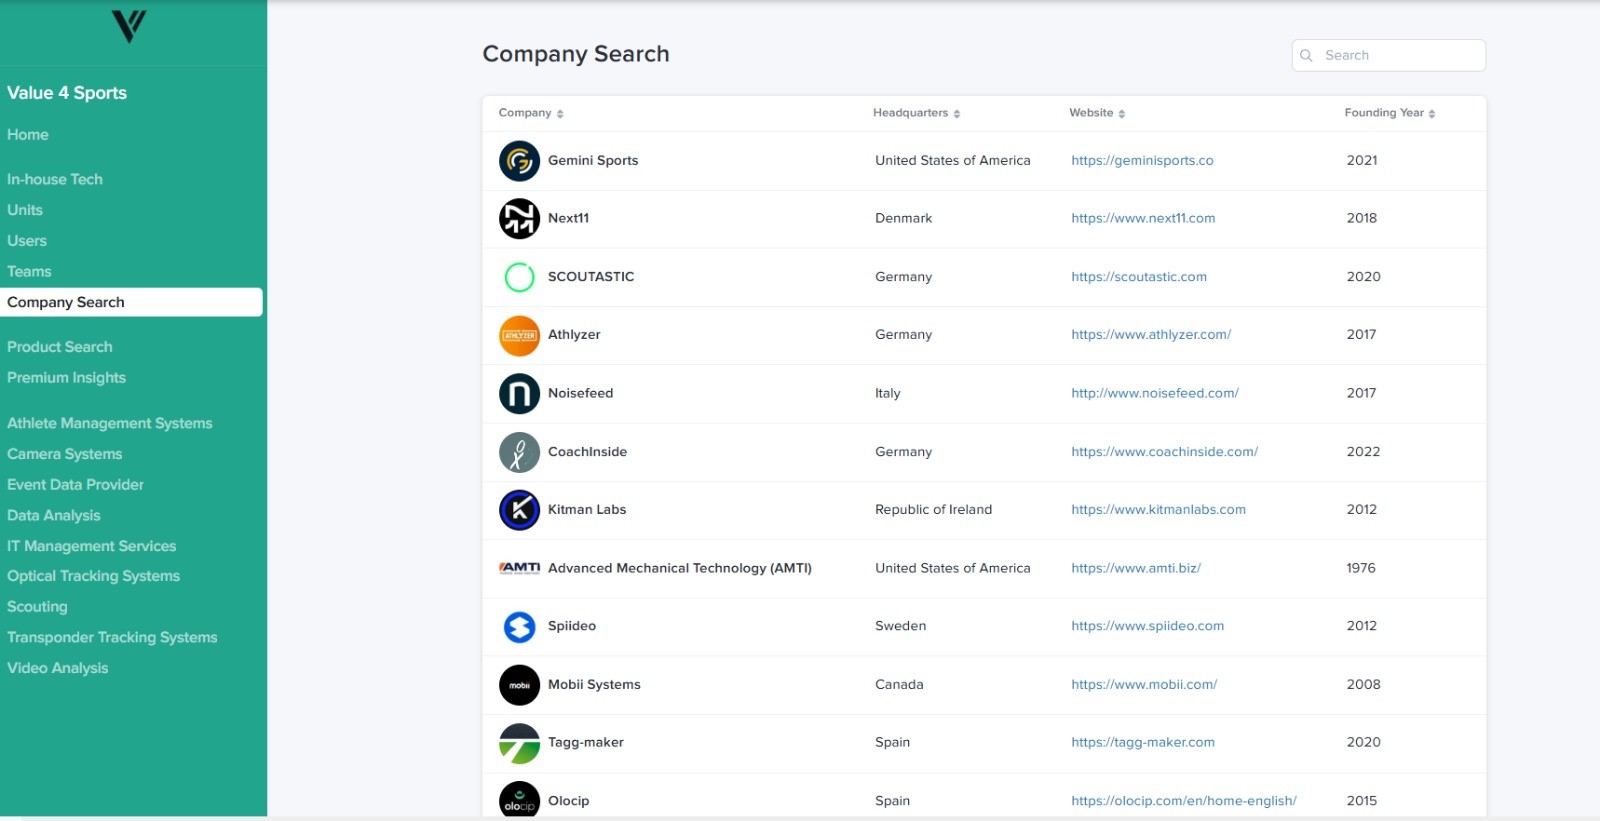Click the Olocip company logo
Image resolution: width=1600 pixels, height=821 pixels.
[x=519, y=800]
